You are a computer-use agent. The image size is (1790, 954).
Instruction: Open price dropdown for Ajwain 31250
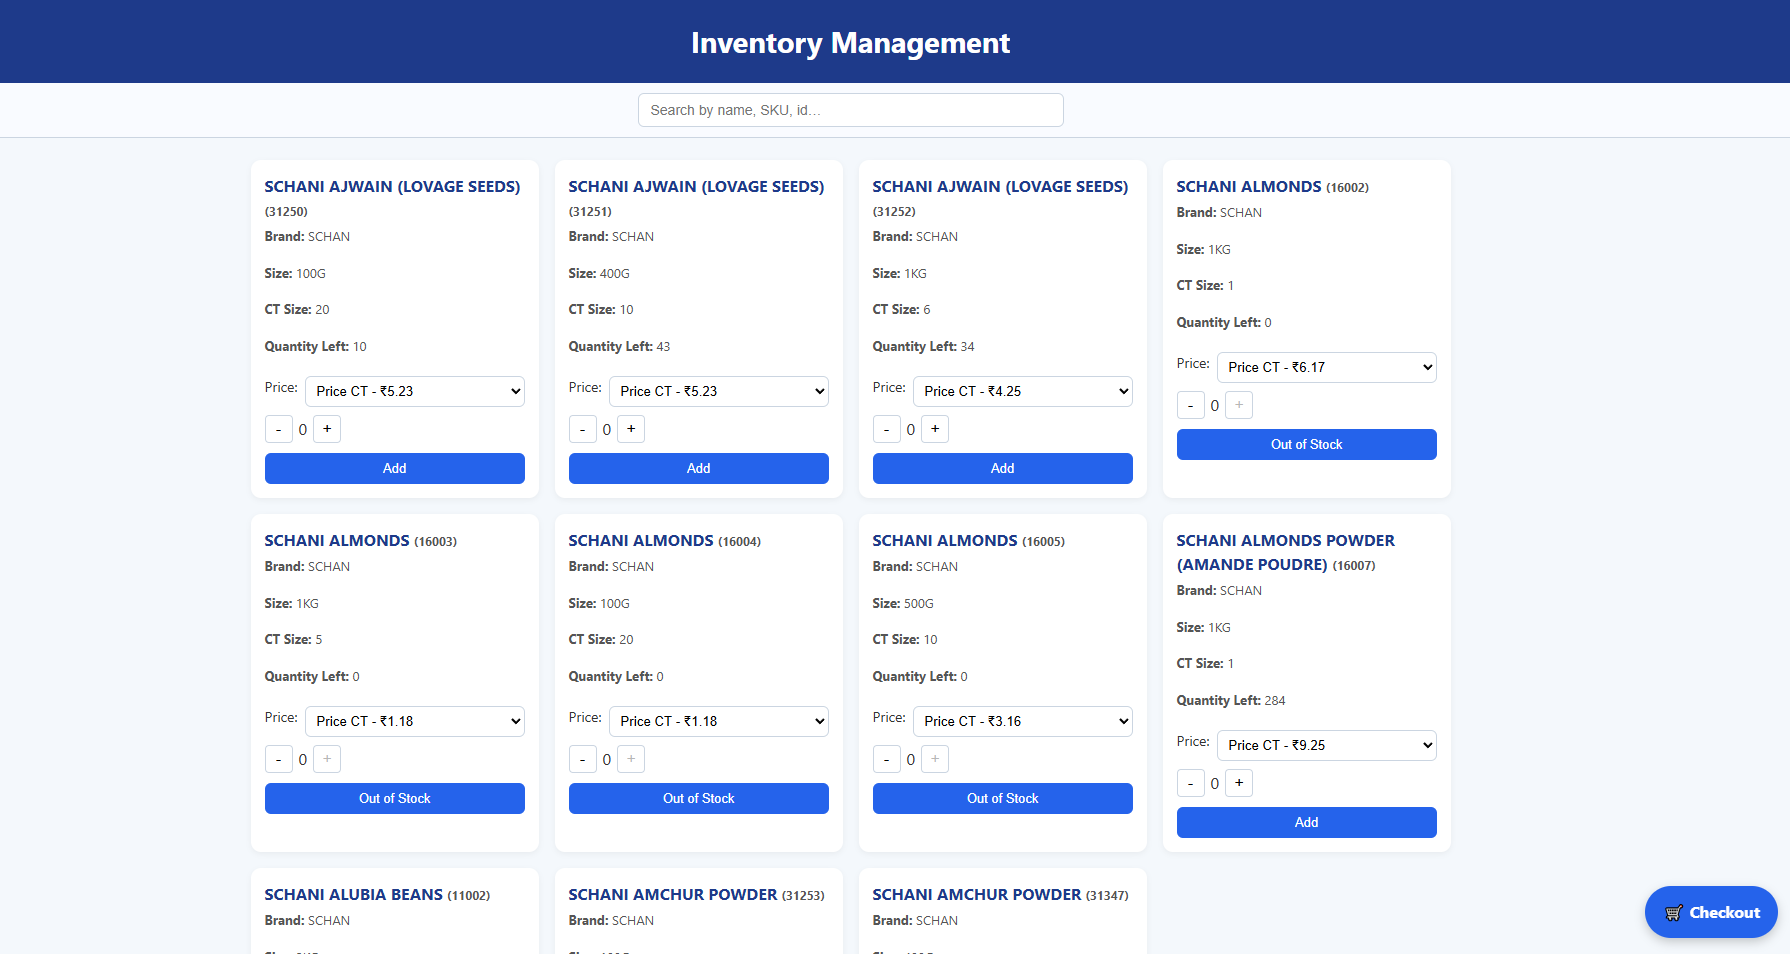coord(414,391)
